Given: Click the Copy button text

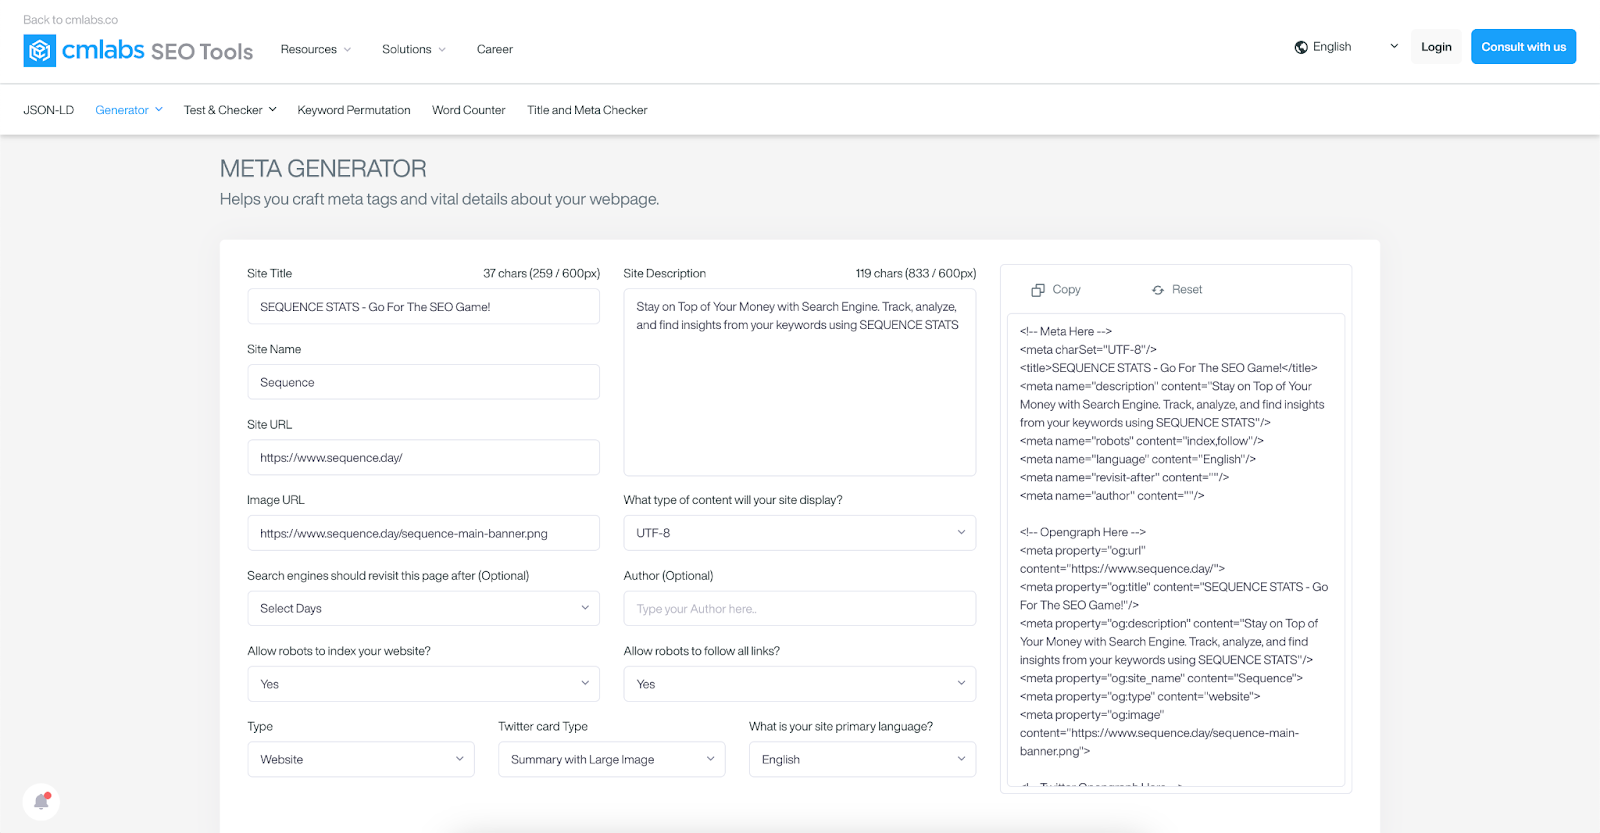Looking at the screenshot, I should tap(1066, 290).
